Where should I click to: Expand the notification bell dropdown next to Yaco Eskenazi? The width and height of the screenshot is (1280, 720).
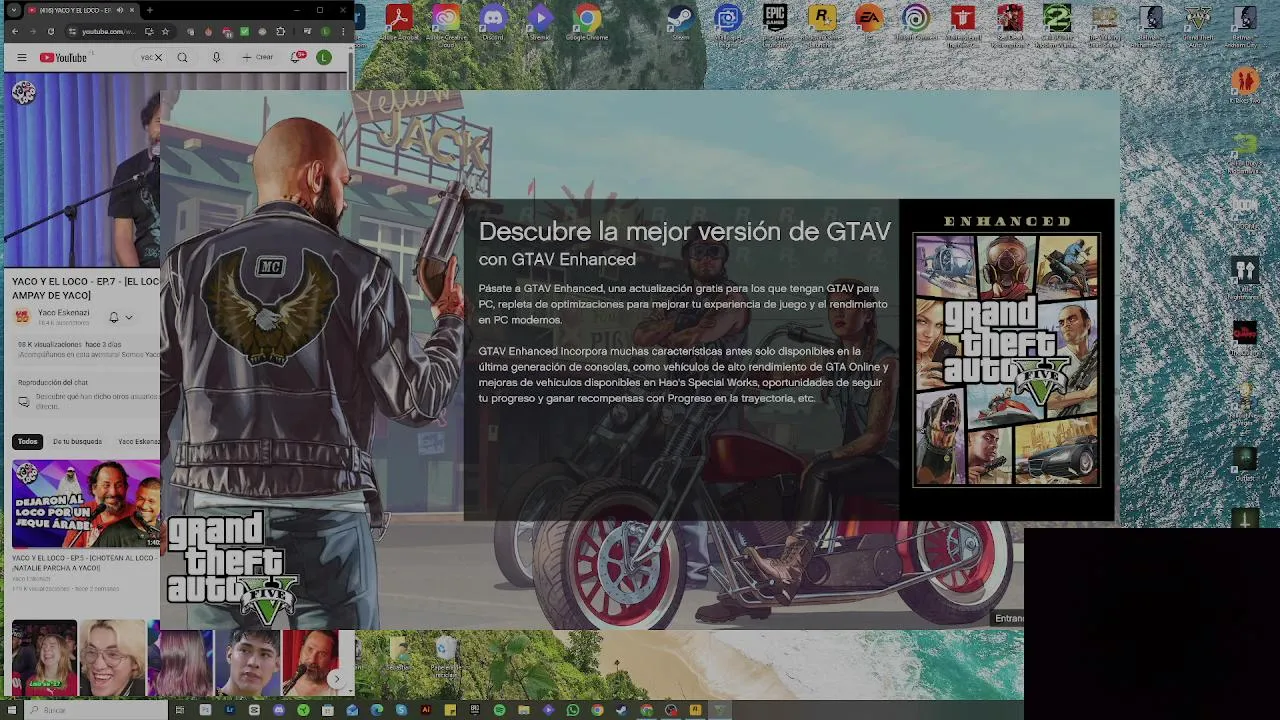[129, 317]
